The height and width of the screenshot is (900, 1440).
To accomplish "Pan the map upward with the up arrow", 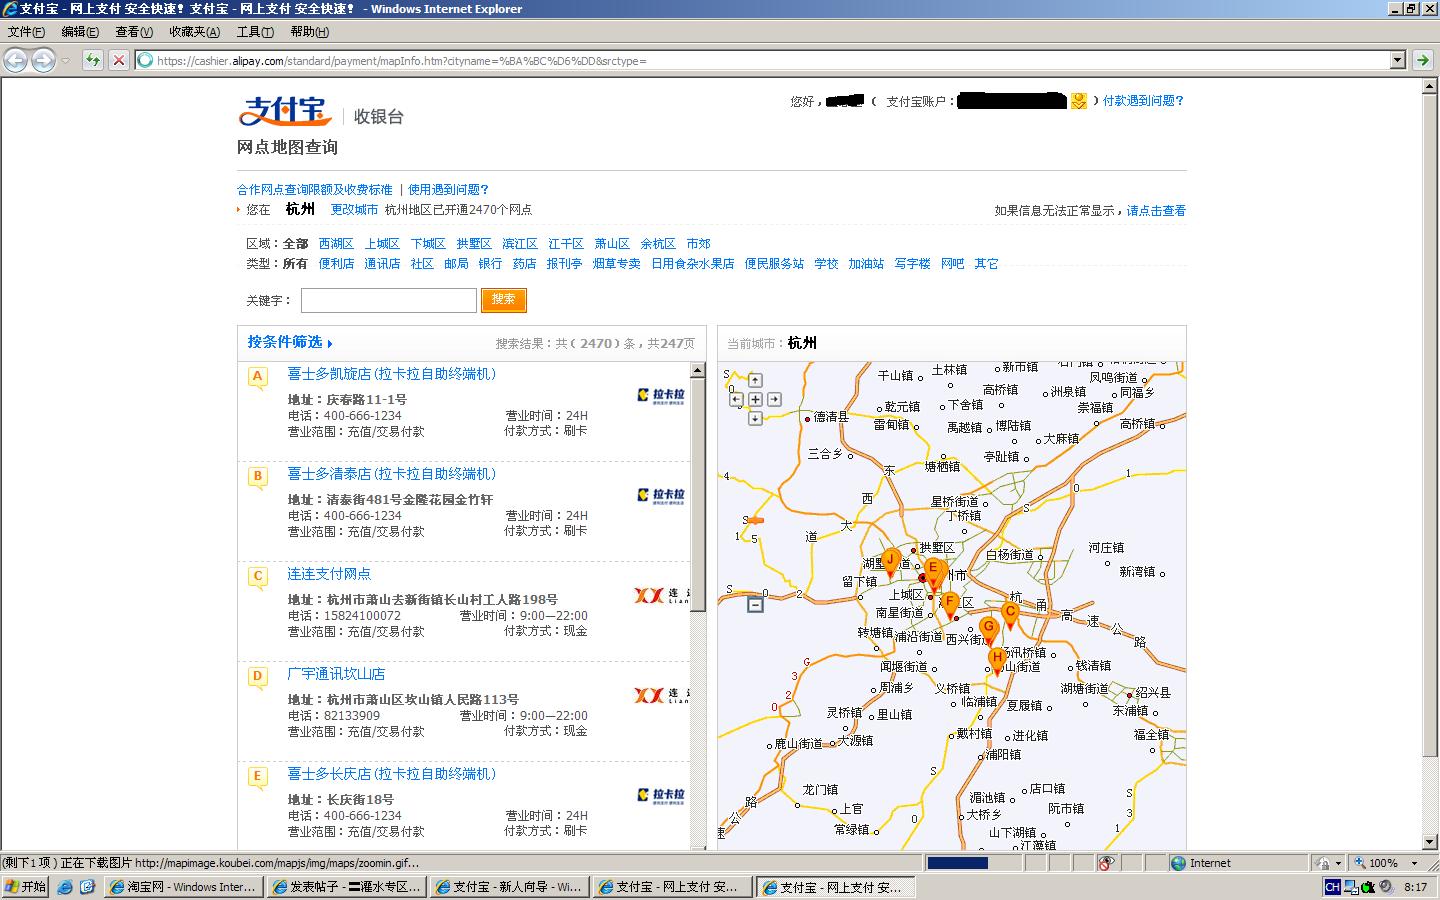I will coord(755,380).
